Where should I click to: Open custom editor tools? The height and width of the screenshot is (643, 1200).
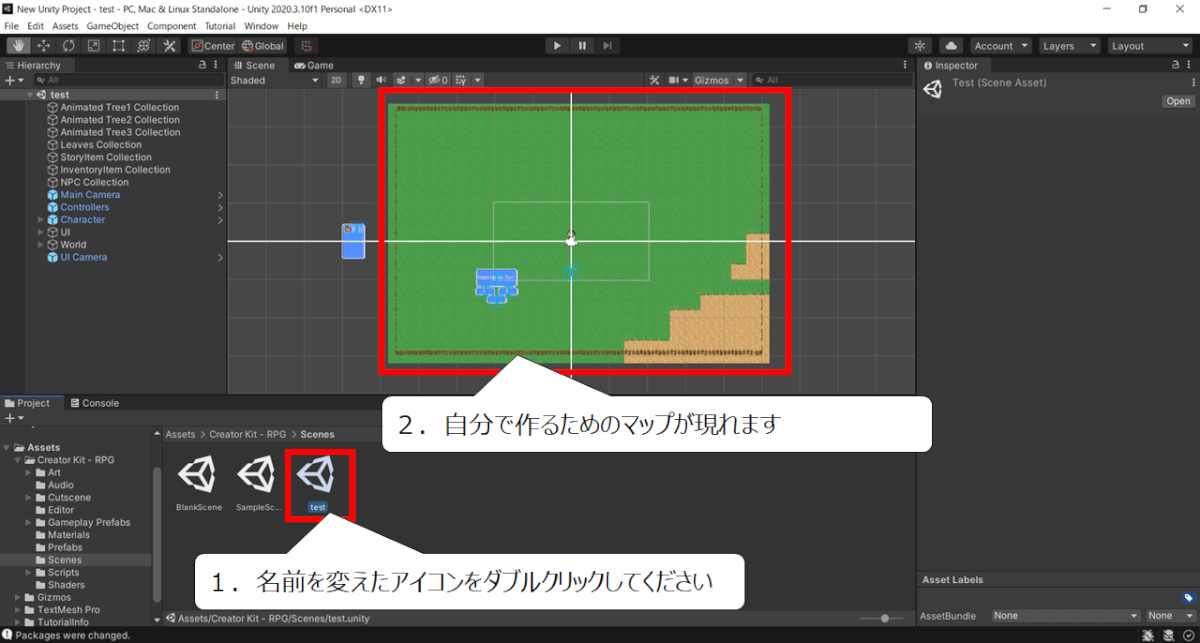tap(169, 46)
